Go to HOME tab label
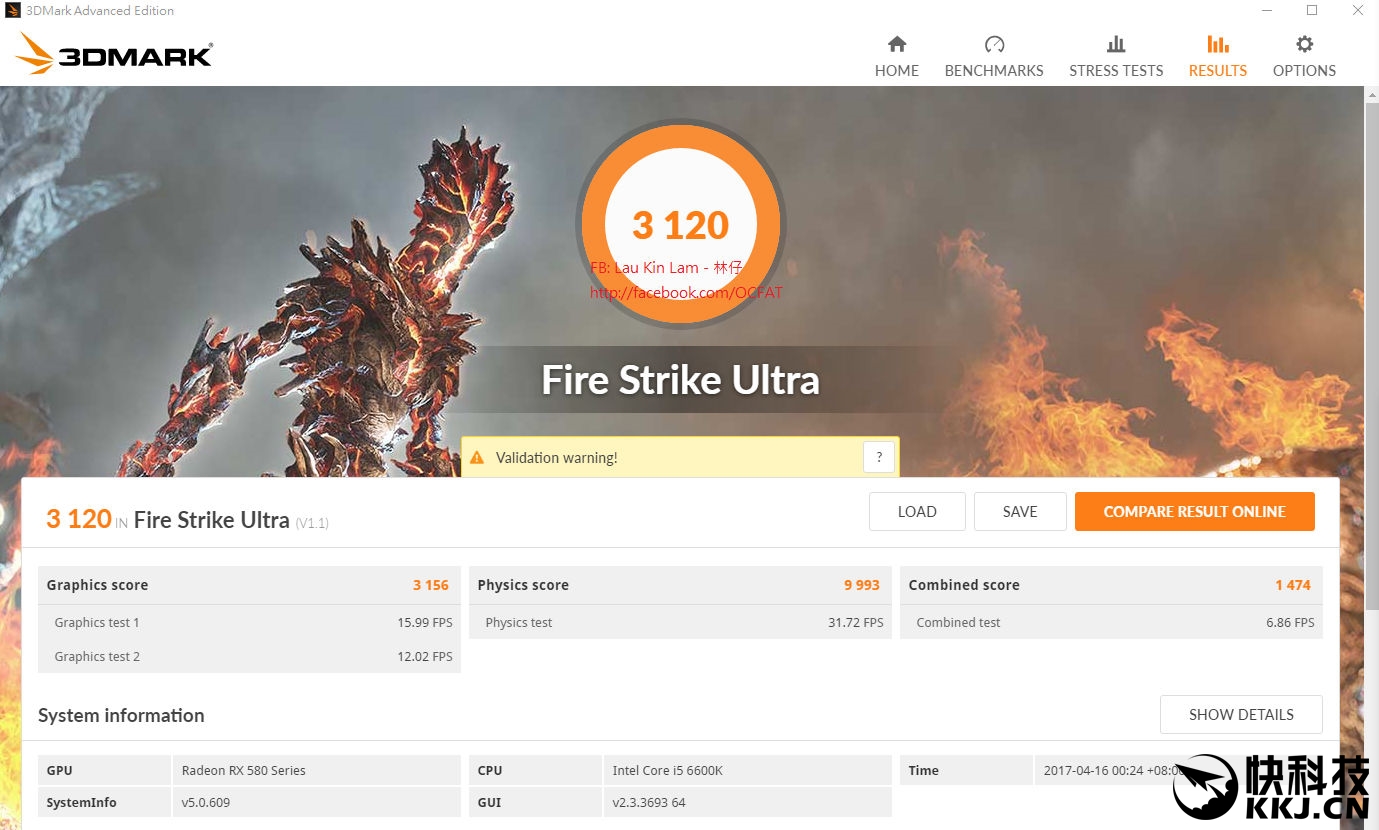 pyautogui.click(x=897, y=71)
